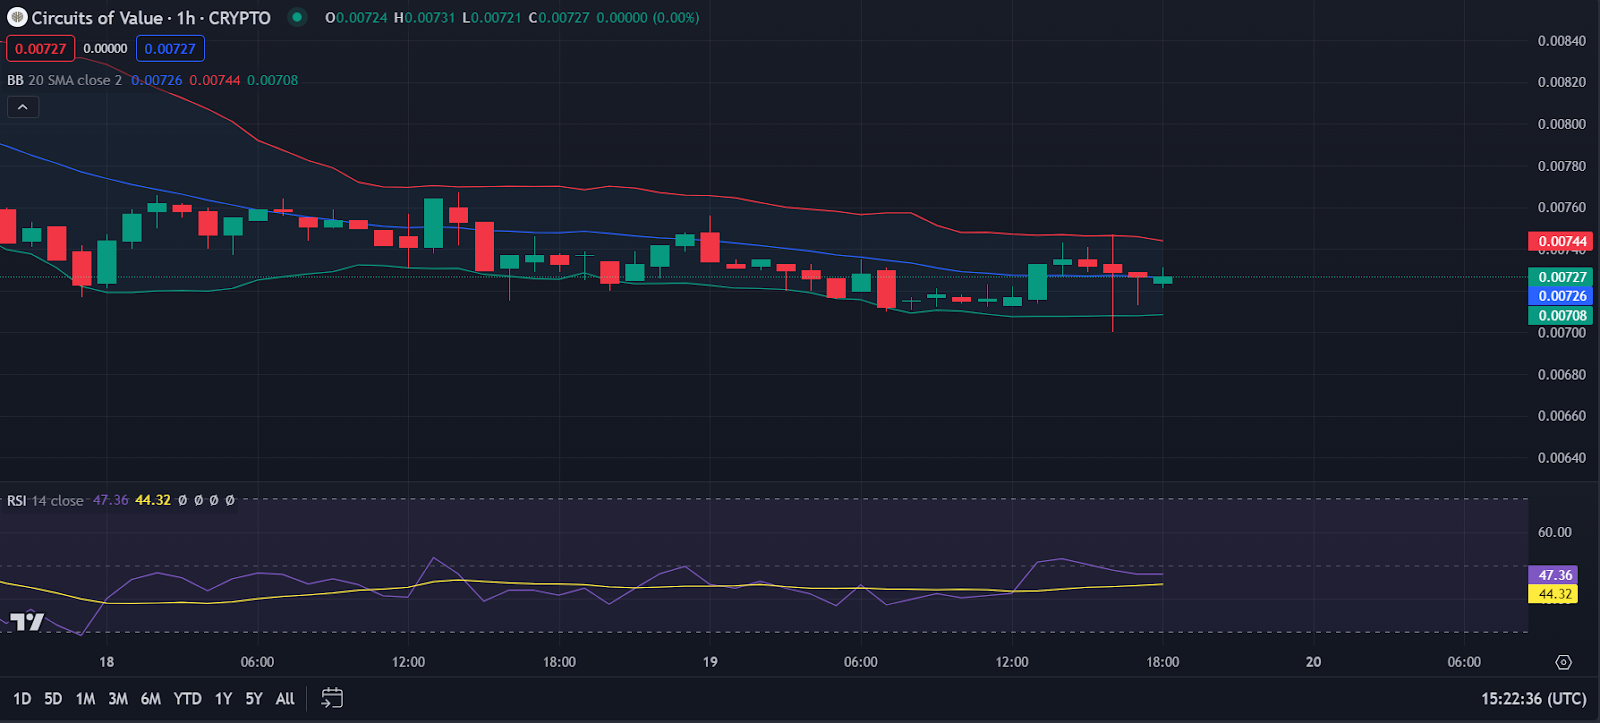The height and width of the screenshot is (723, 1600).
Task: Click the yellow 44.32 RSI MA label
Action: coord(1554,594)
